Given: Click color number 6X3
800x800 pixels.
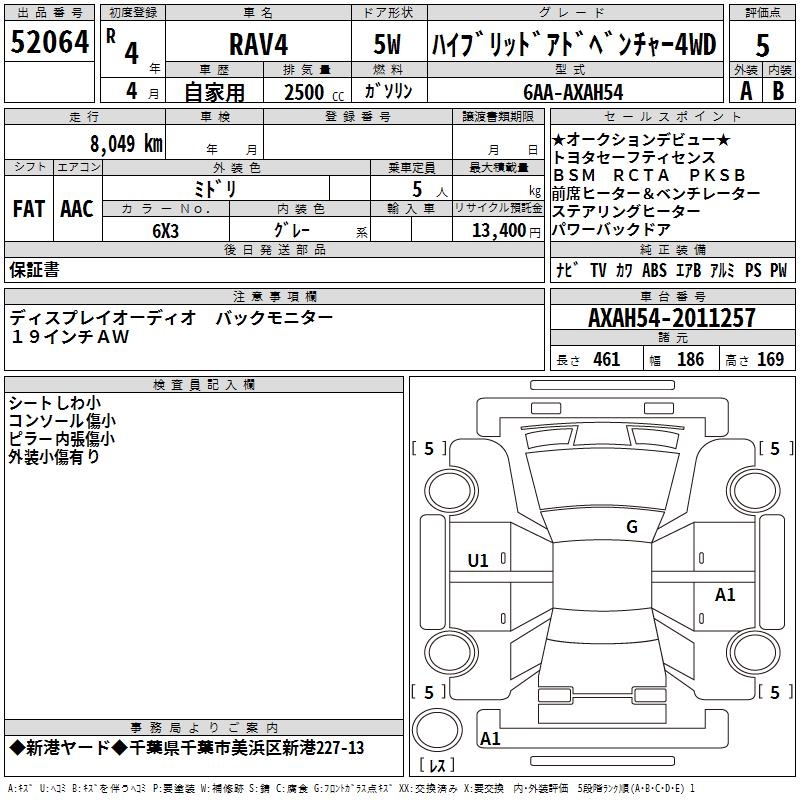Looking at the screenshot, I should click(x=165, y=231).
